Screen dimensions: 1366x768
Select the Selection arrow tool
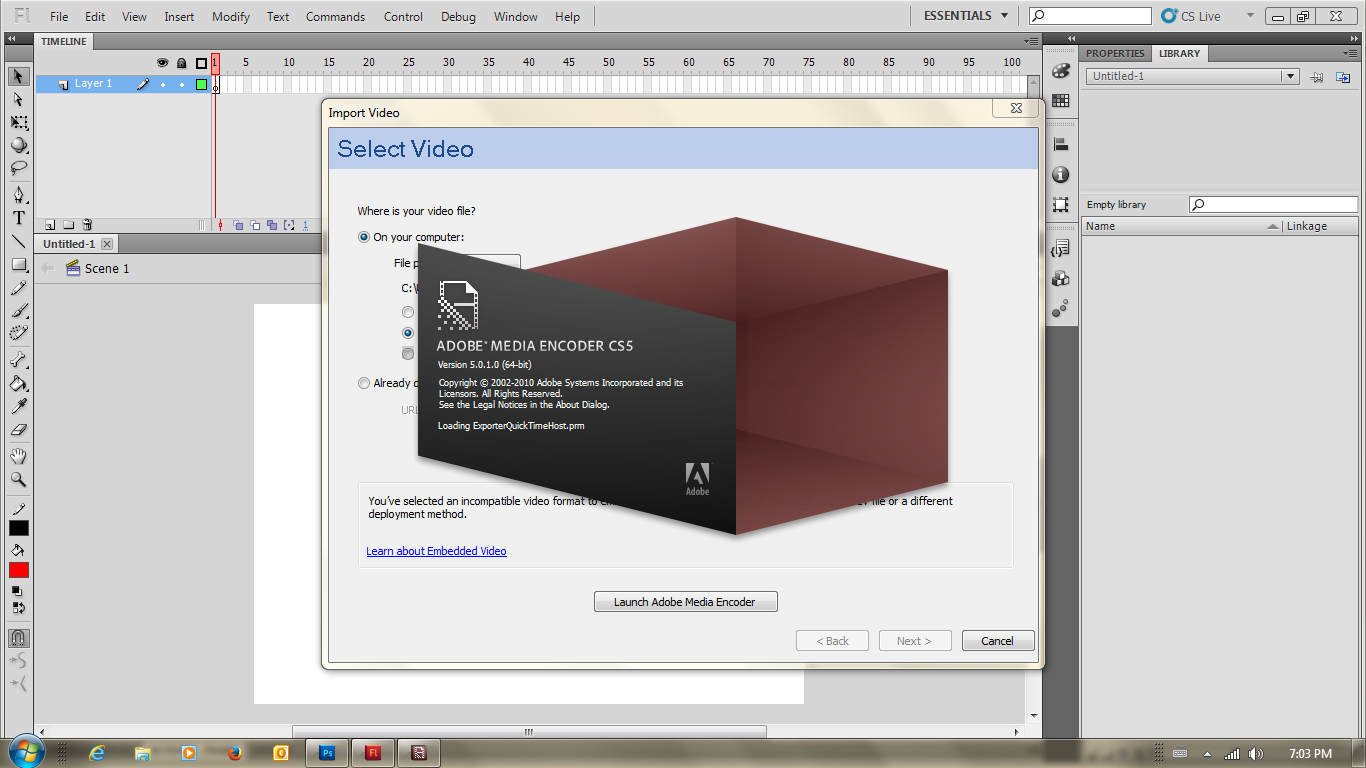(19, 77)
